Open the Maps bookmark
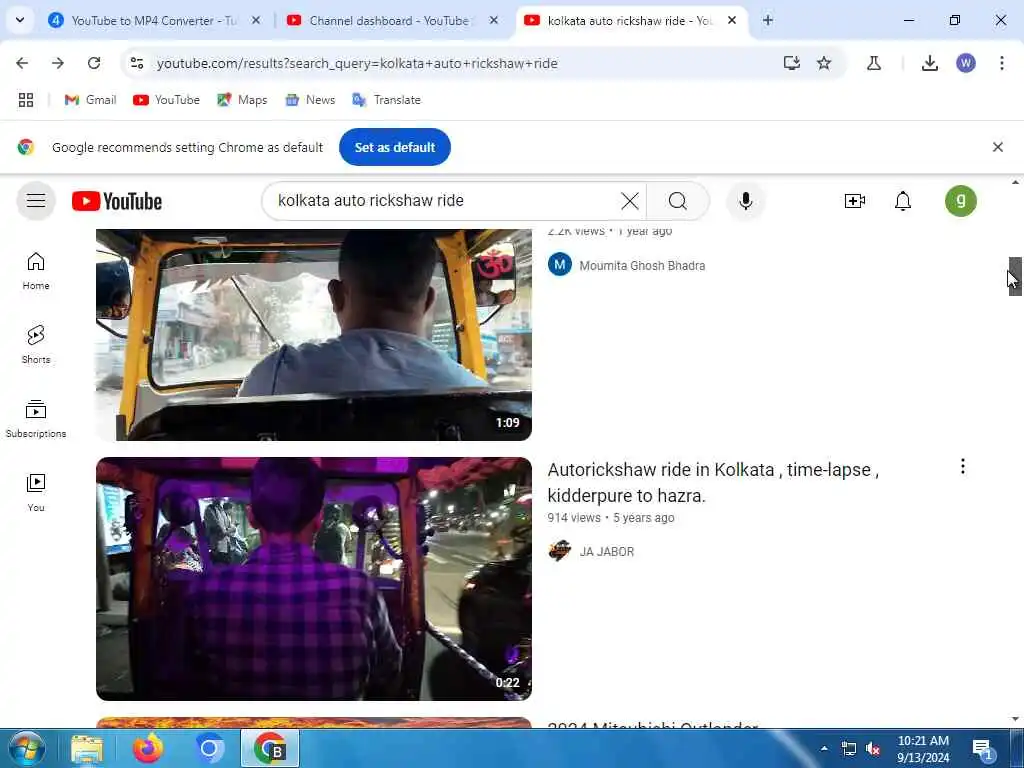Viewport: 1024px width, 768px height. click(242, 100)
